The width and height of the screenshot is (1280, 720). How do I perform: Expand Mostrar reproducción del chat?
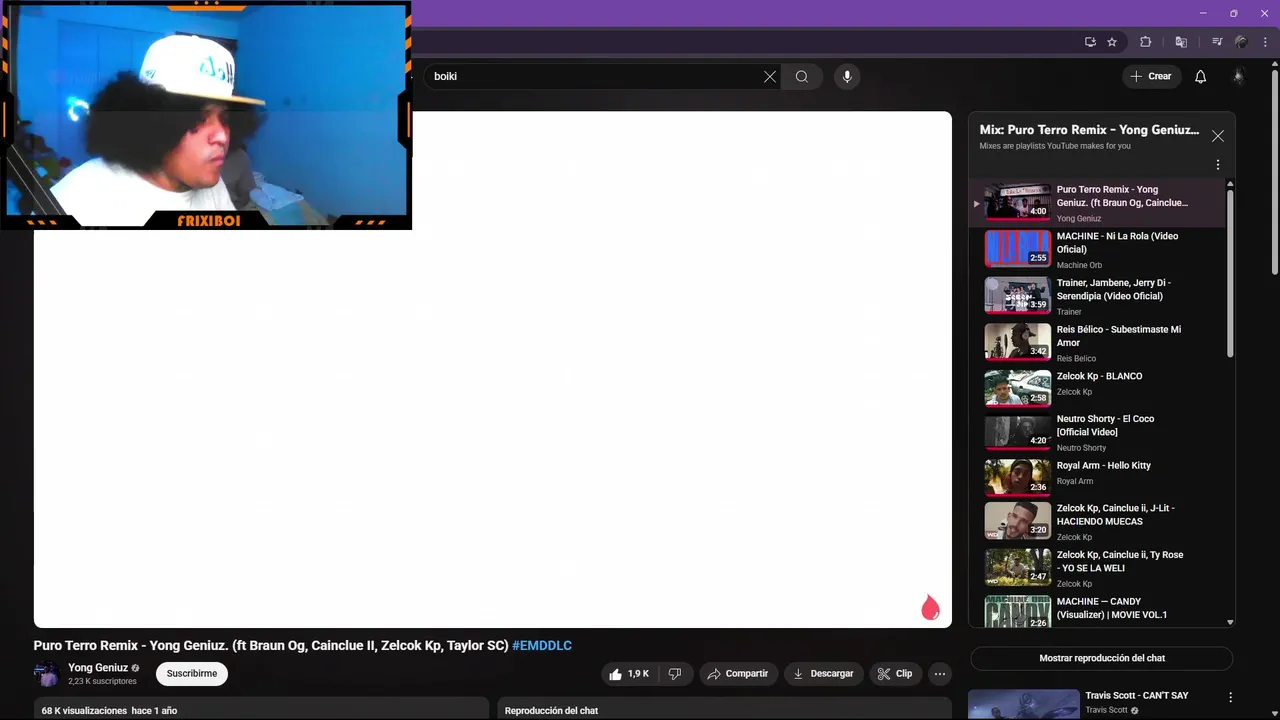click(x=1102, y=658)
